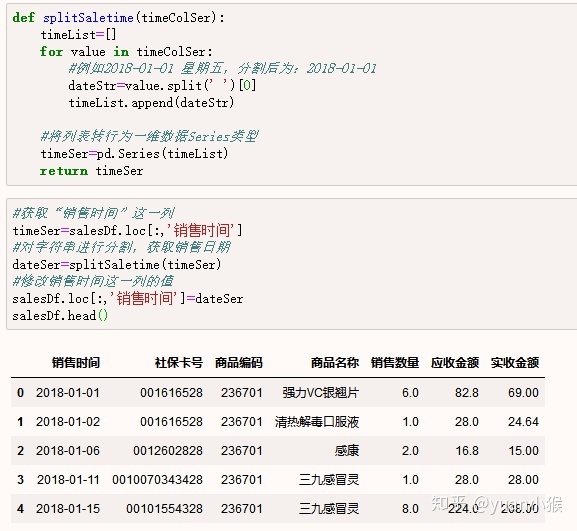Screen dimensions: 577x531
Task: Click the amount cell '16.8'
Action: [x=467, y=451]
